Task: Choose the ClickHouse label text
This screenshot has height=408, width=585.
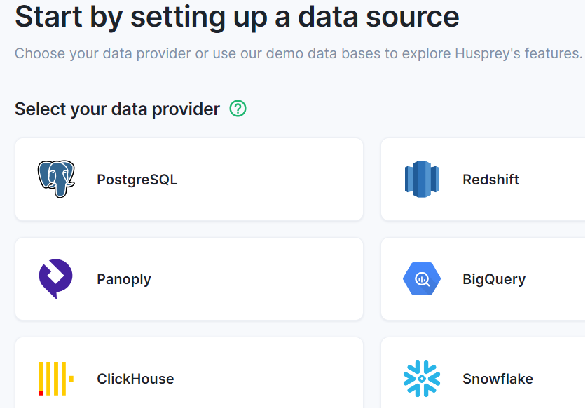Action: click(x=135, y=379)
